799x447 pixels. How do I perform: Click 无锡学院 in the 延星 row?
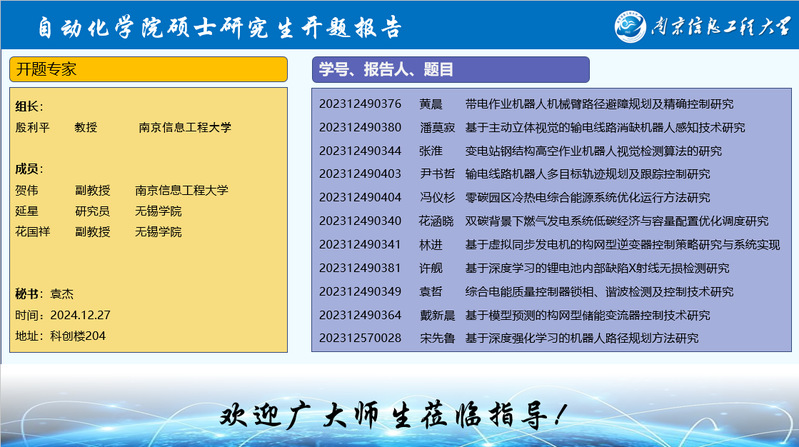coord(159,211)
